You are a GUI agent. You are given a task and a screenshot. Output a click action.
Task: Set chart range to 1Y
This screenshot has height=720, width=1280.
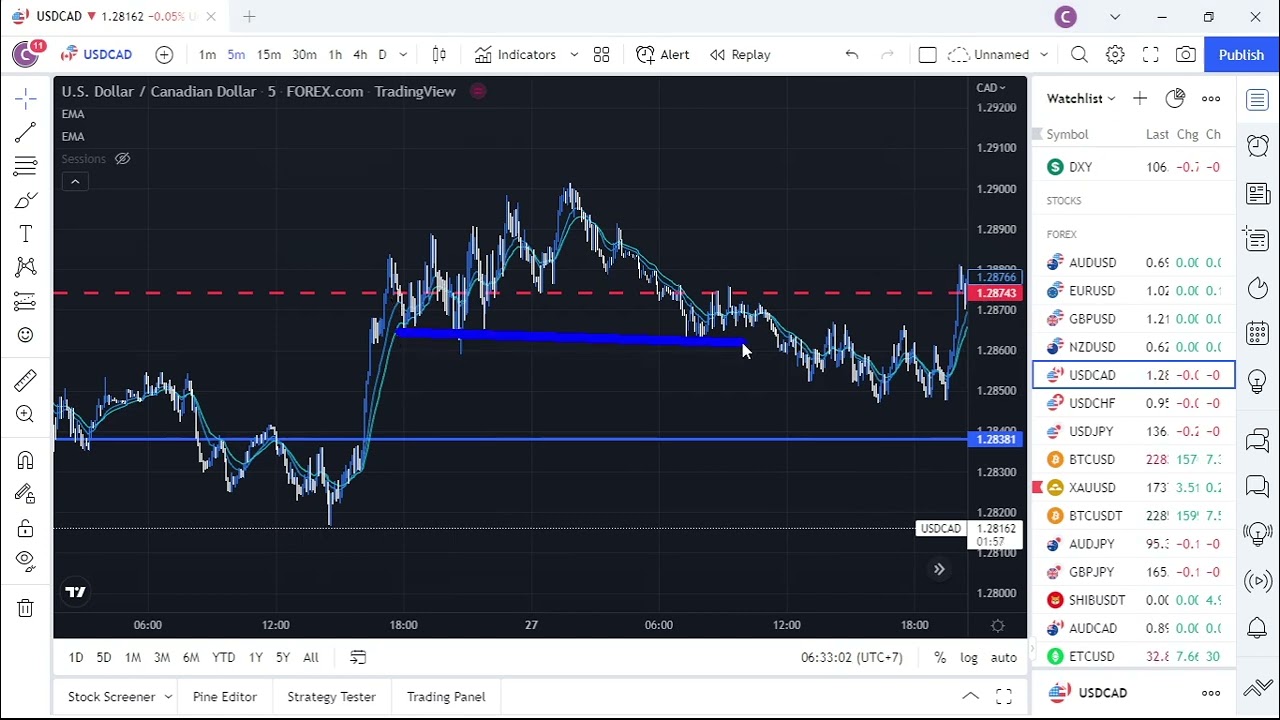tap(255, 658)
